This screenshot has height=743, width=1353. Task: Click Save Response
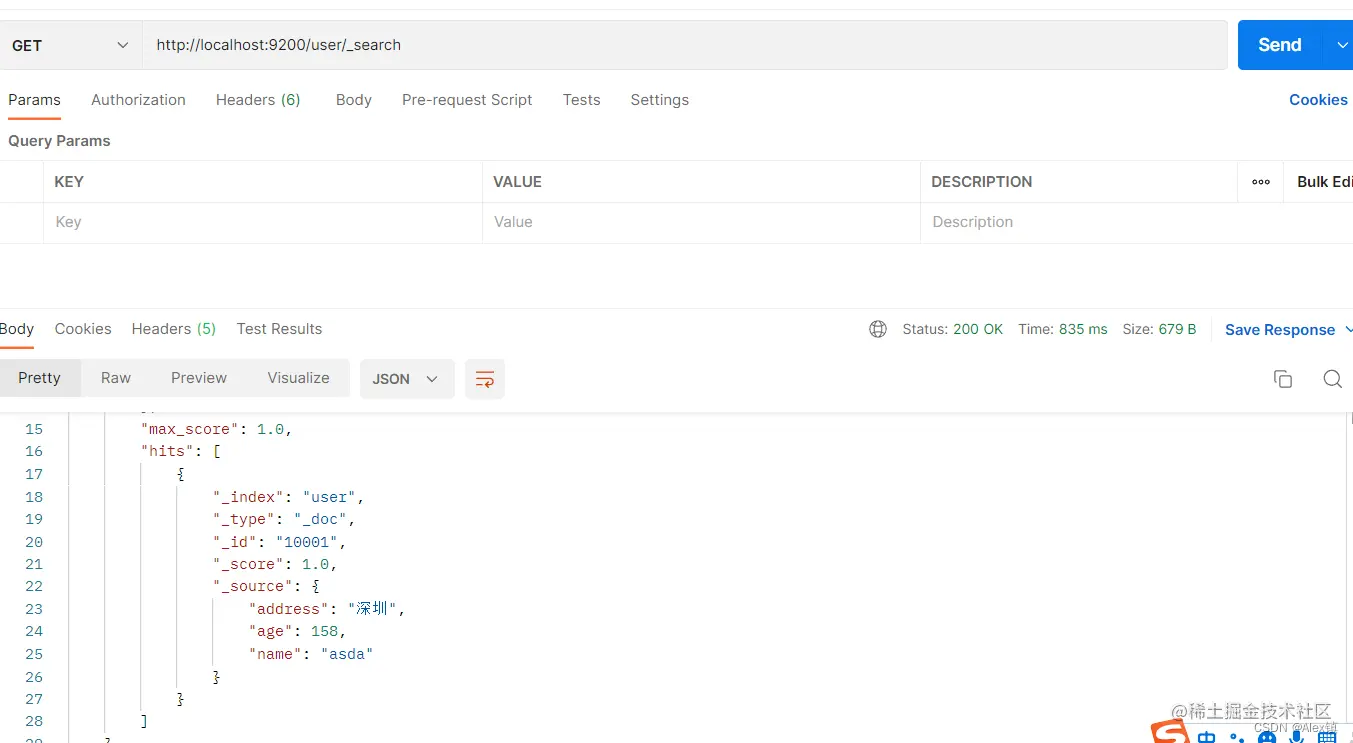(x=1280, y=330)
